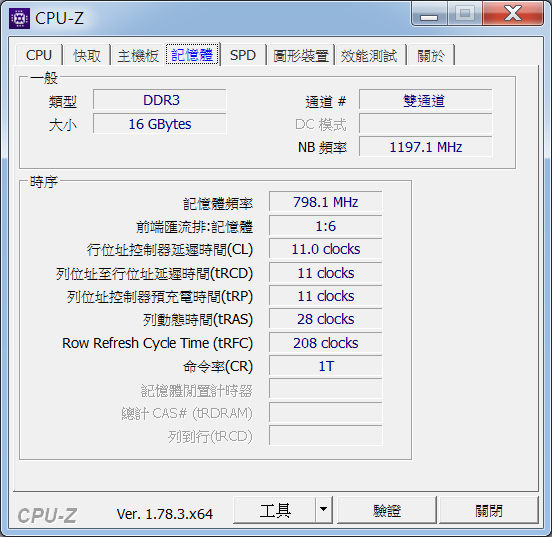
Task: Click the 通道 # label
Action: click(x=325, y=102)
